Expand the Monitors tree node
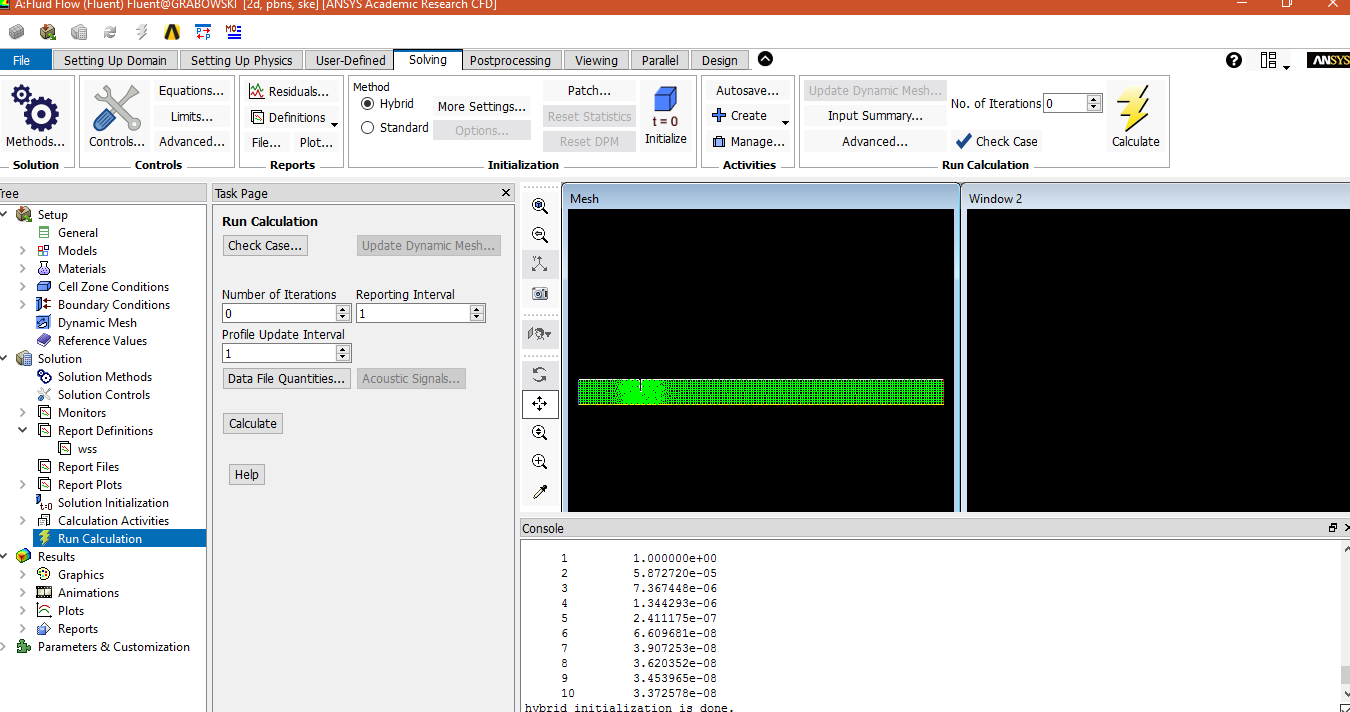Screen dimensions: 1350x712 click(23, 413)
